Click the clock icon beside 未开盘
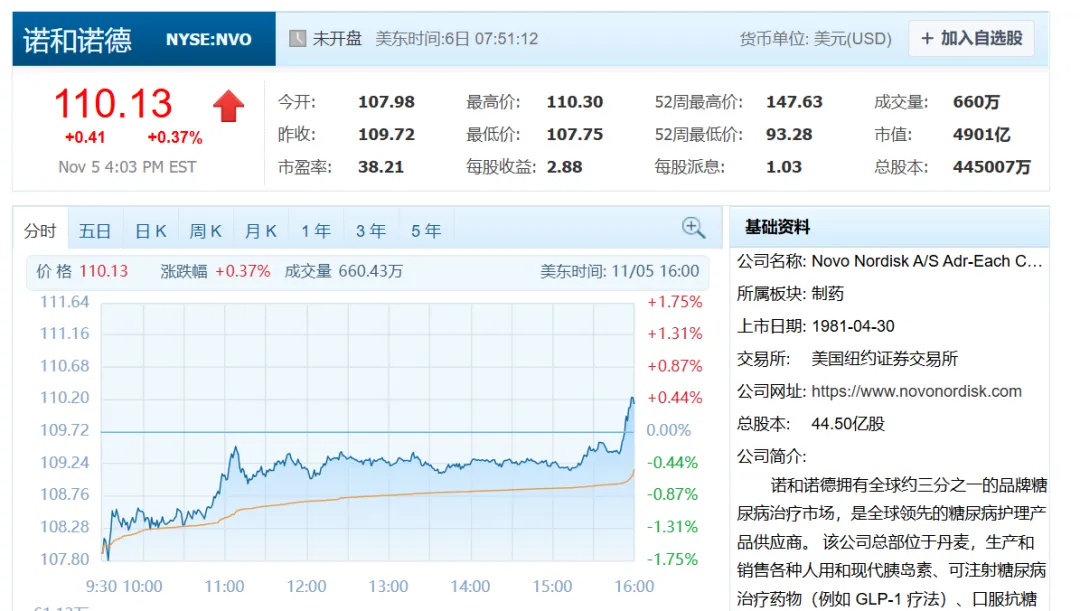Image resolution: width=1080 pixels, height=611 pixels. click(297, 39)
